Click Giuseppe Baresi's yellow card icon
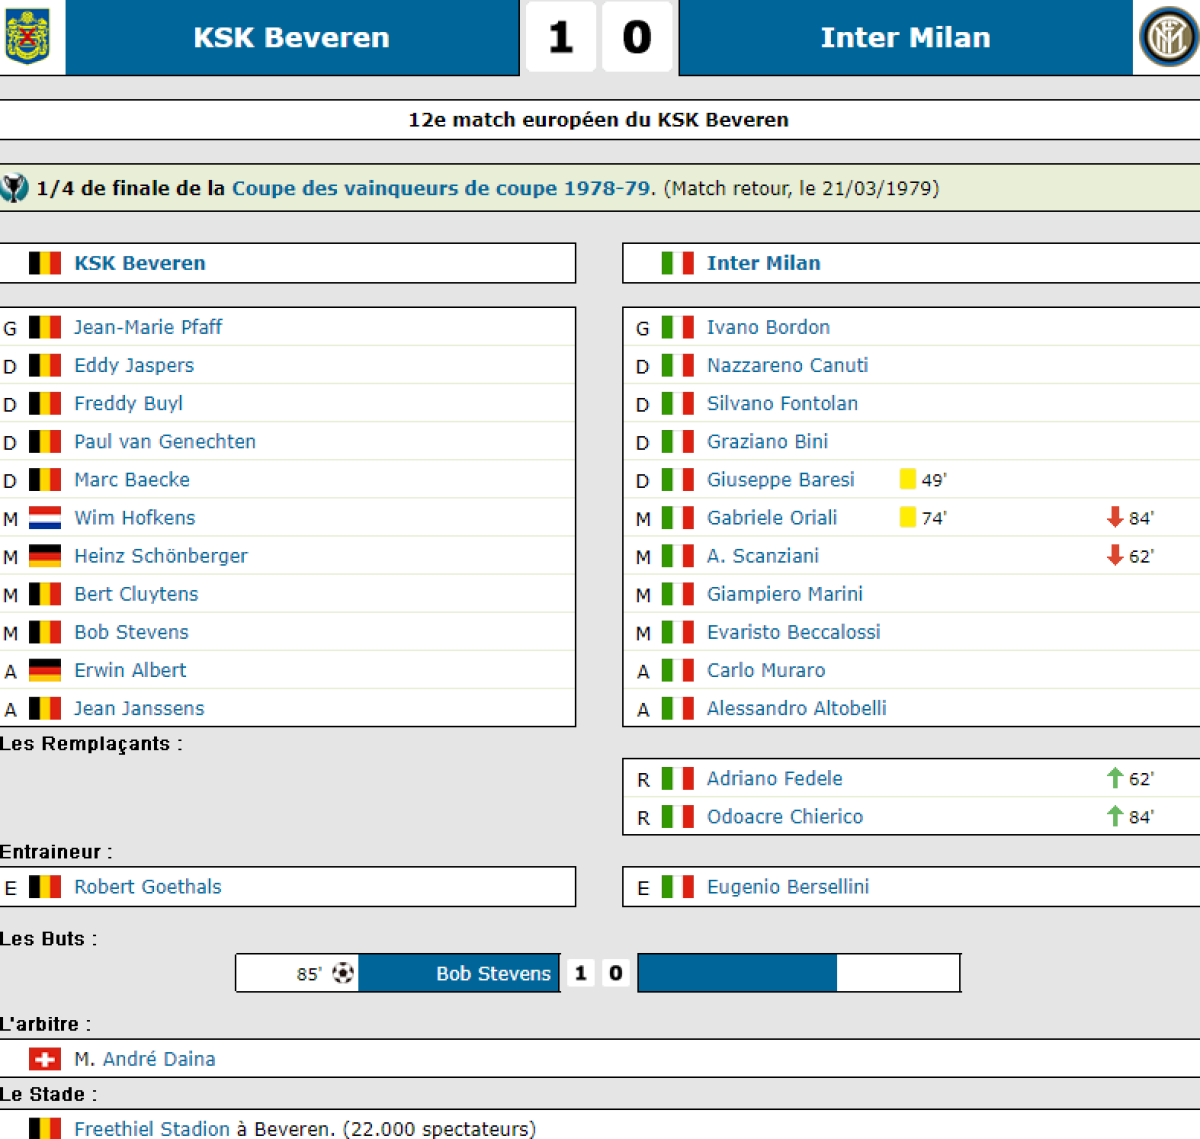1200x1139 pixels. [x=908, y=479]
